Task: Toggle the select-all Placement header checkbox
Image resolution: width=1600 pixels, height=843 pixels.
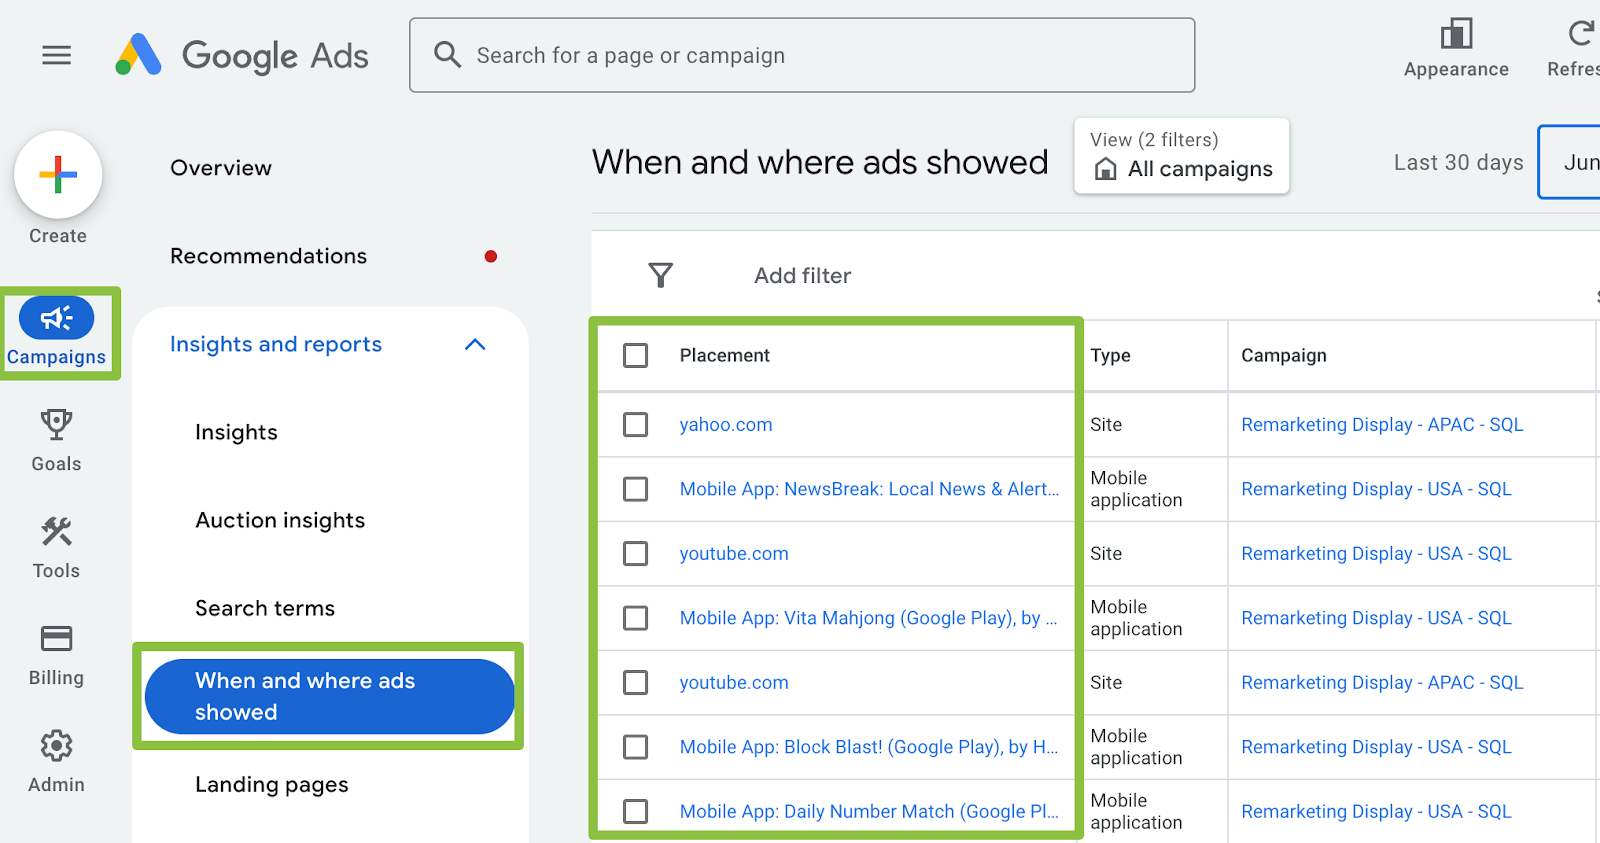Action: point(635,356)
